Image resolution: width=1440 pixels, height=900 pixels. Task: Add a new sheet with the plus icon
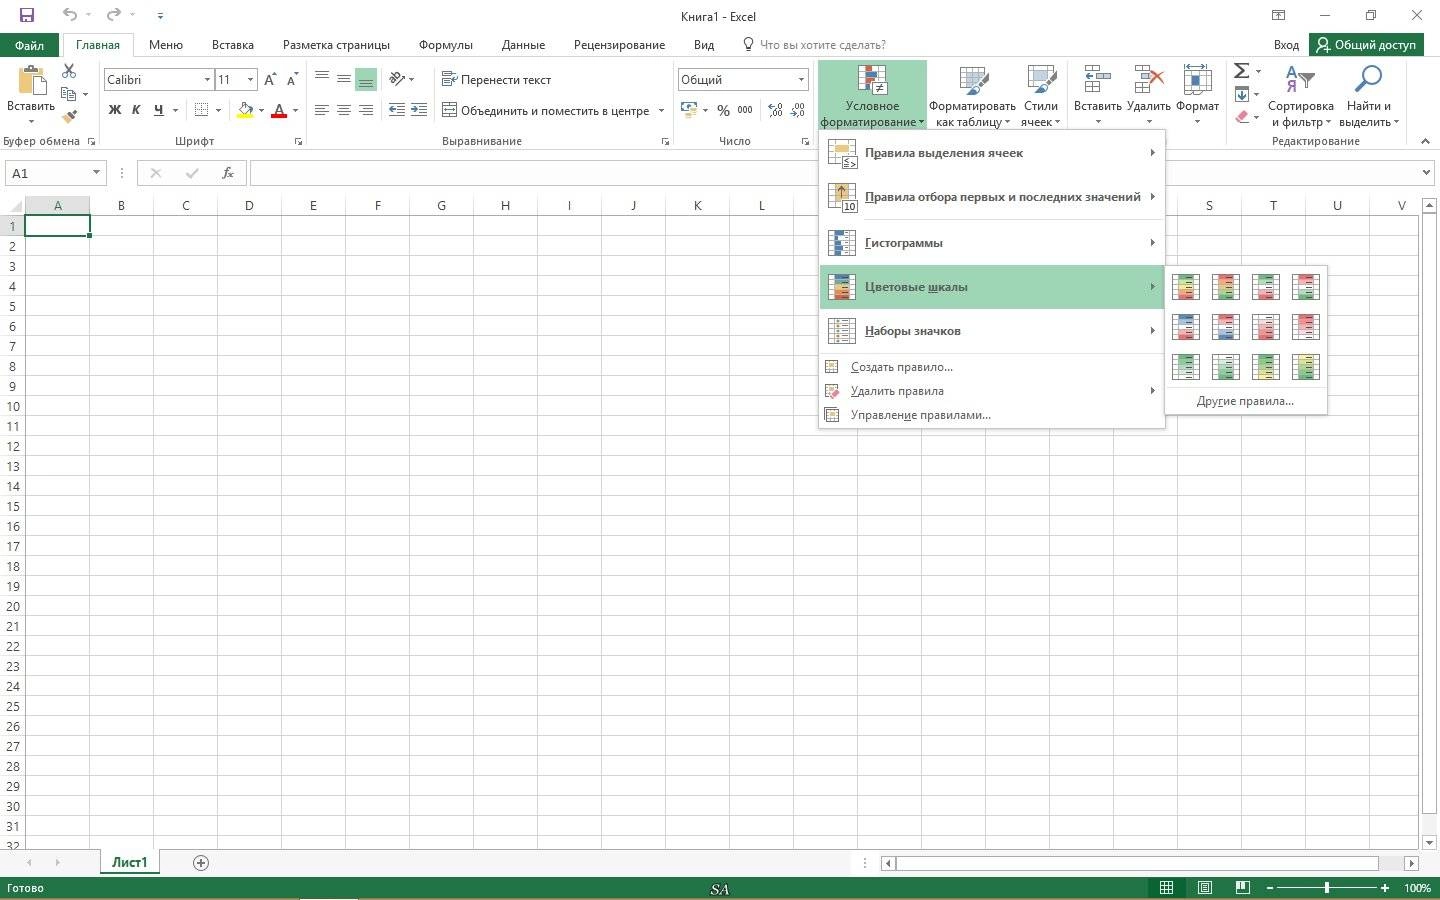(201, 863)
